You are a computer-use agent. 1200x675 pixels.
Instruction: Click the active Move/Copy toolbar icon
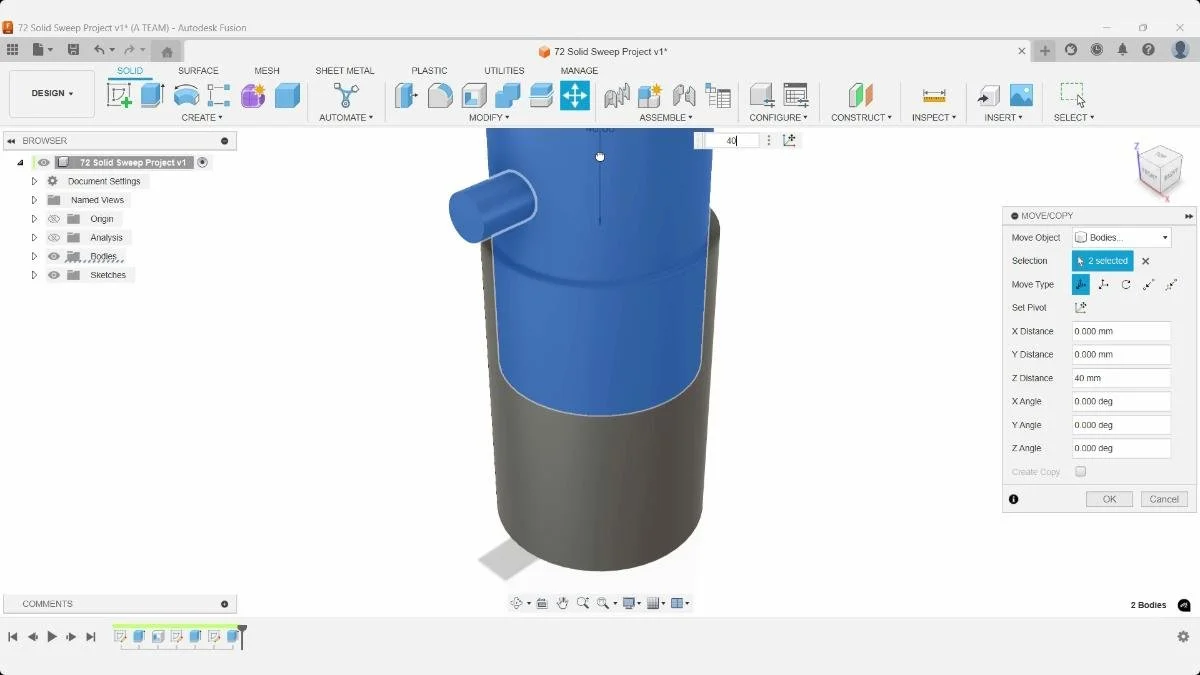click(575, 95)
